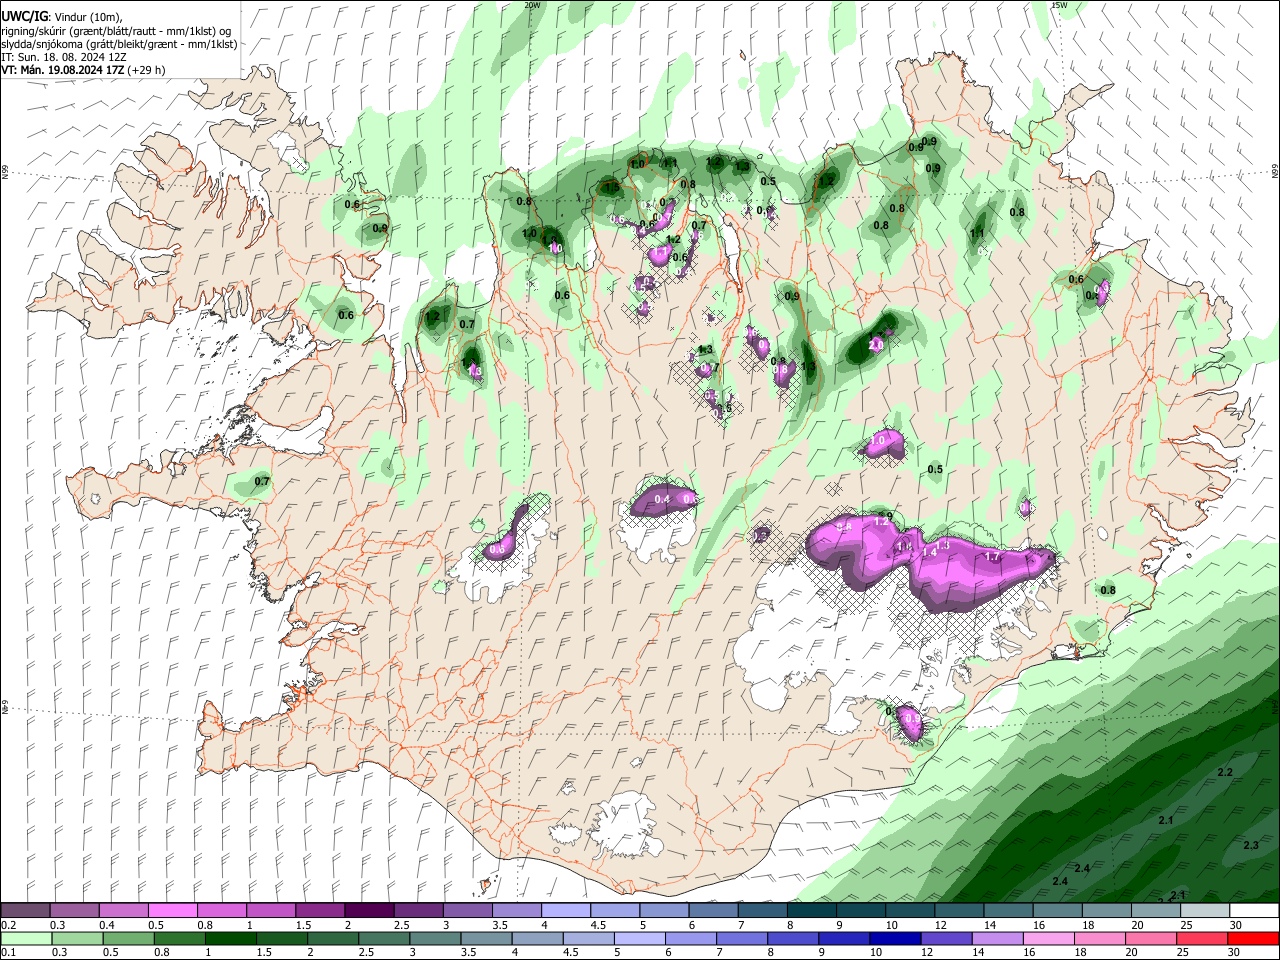The width and height of the screenshot is (1280, 960).
Task: Click the lower legend swatch between 3 and 3.5
Action: [x=436, y=939]
